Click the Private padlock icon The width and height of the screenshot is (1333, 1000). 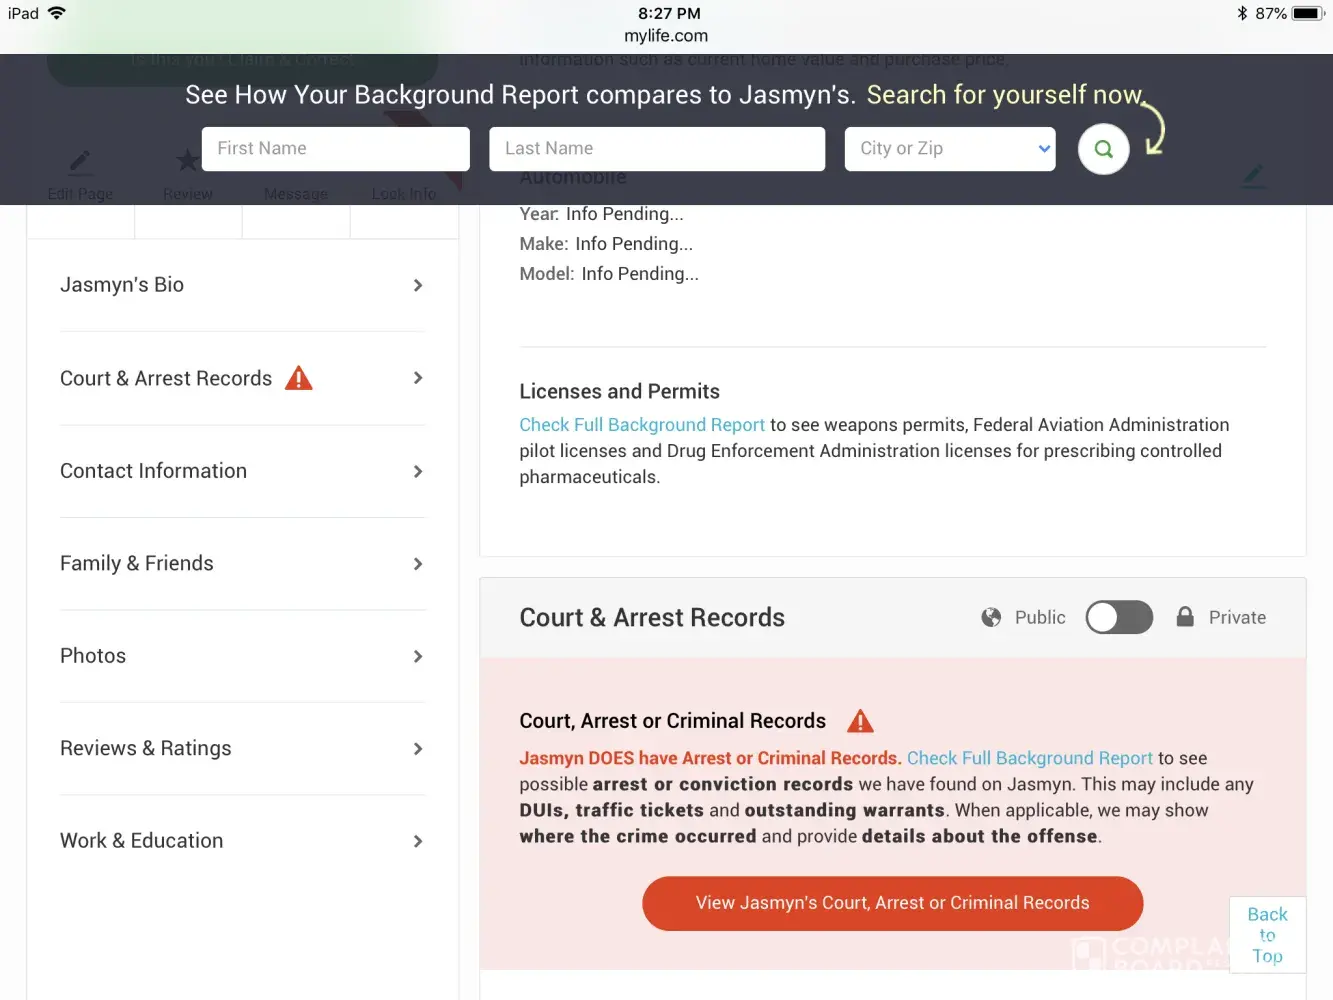[x=1185, y=617]
